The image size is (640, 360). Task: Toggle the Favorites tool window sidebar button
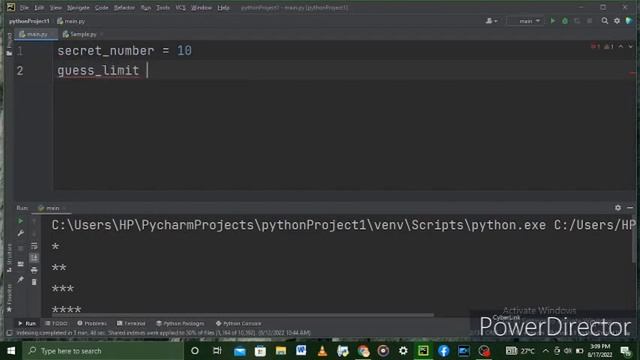click(x=9, y=297)
